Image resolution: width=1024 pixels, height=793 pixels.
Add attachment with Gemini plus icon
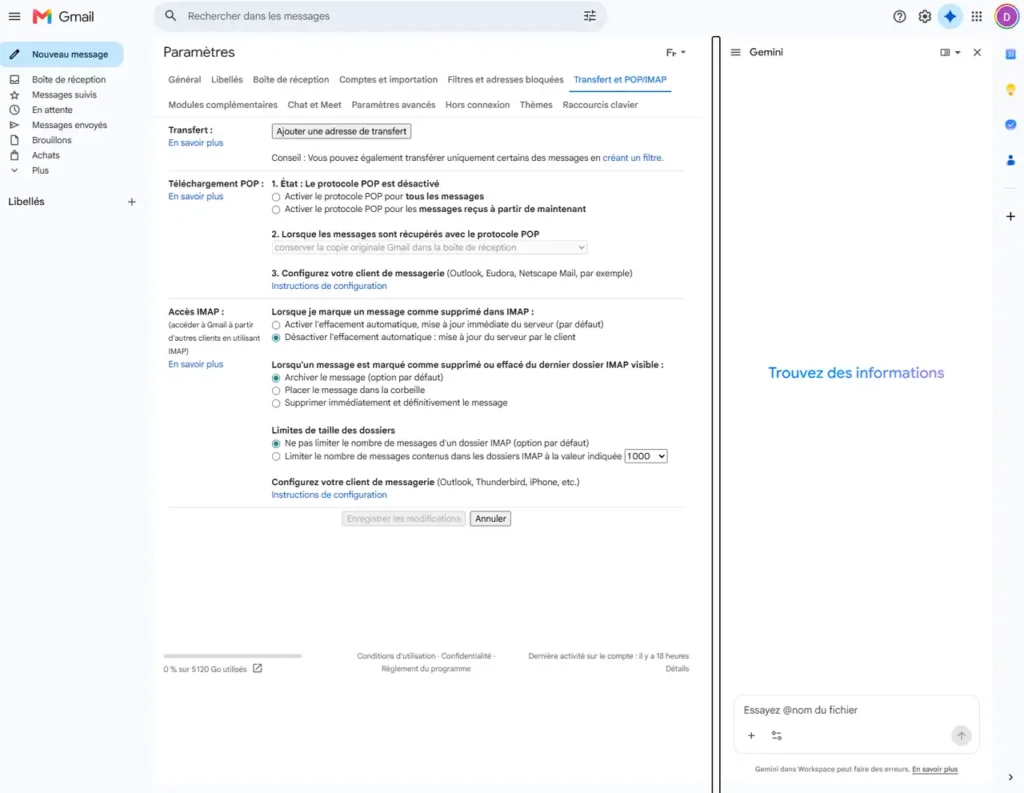pos(751,736)
